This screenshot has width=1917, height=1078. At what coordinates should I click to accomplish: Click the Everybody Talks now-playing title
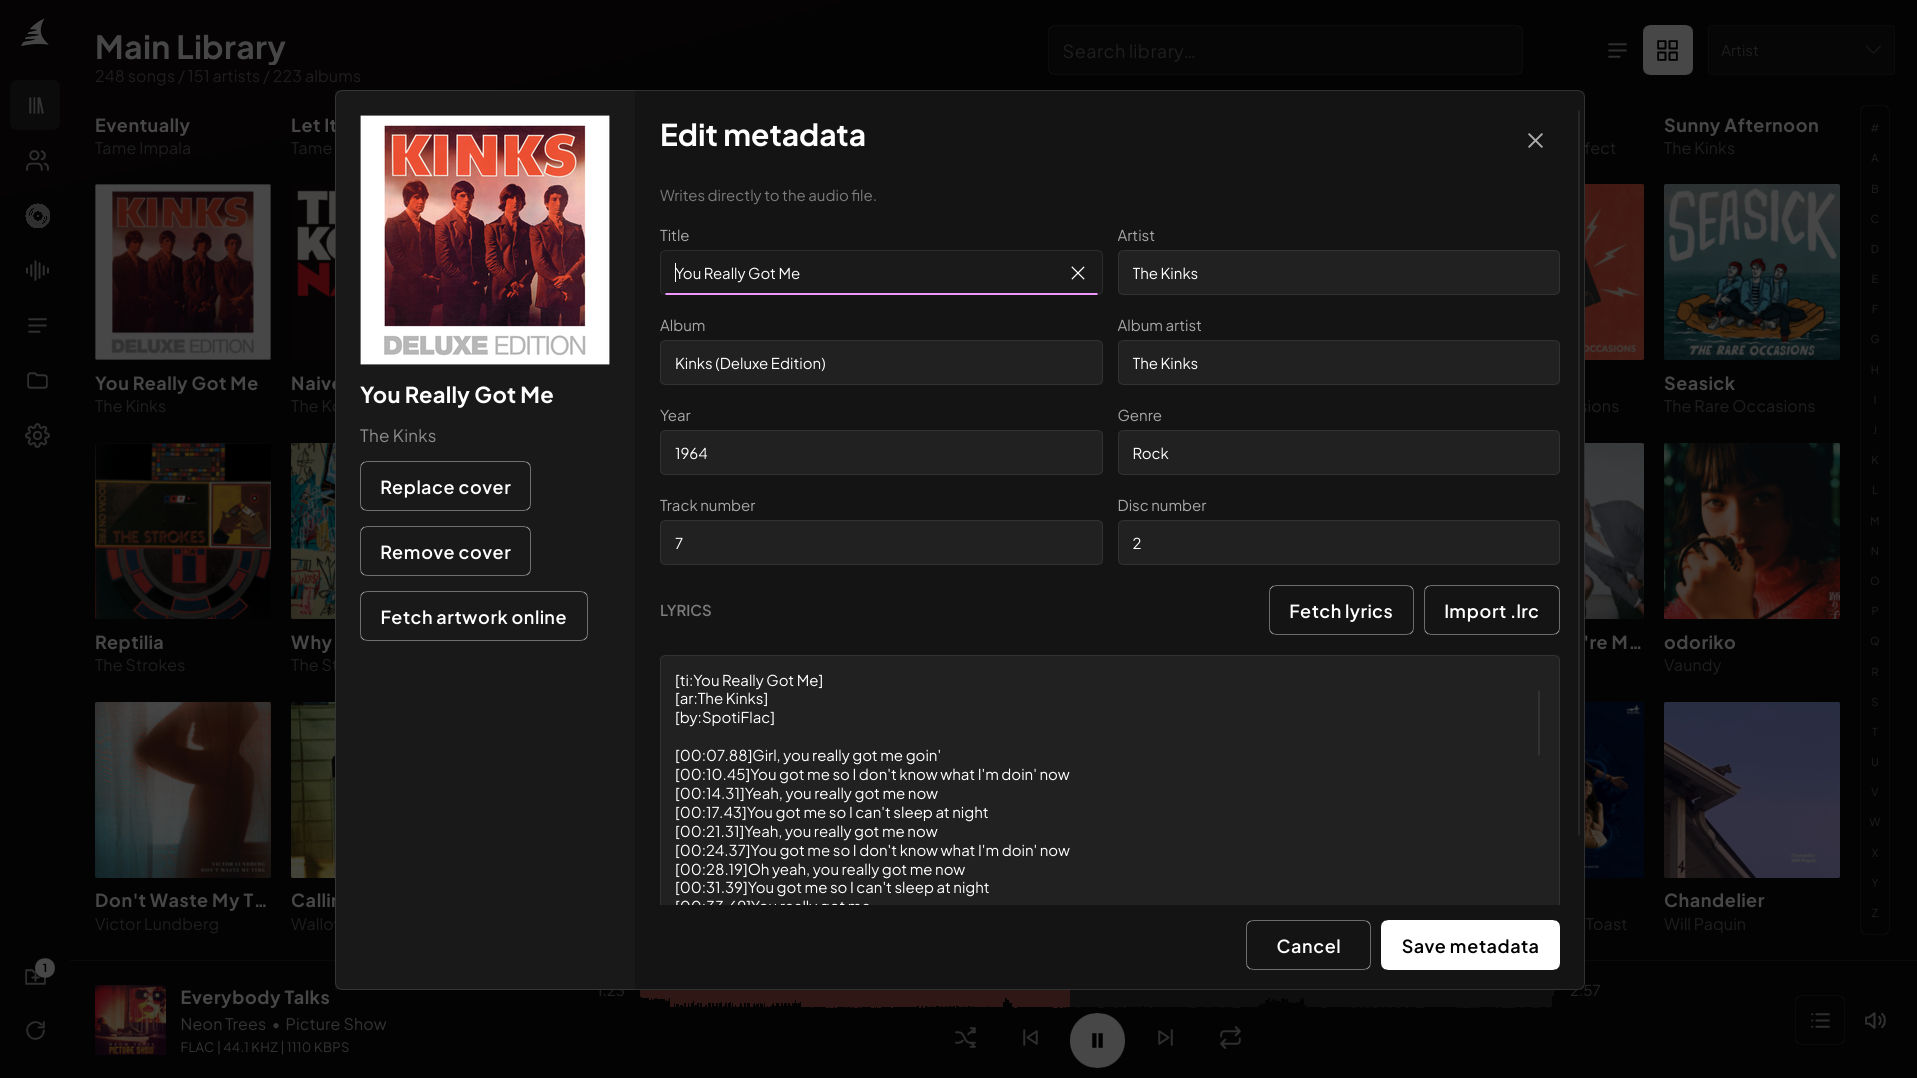[254, 997]
